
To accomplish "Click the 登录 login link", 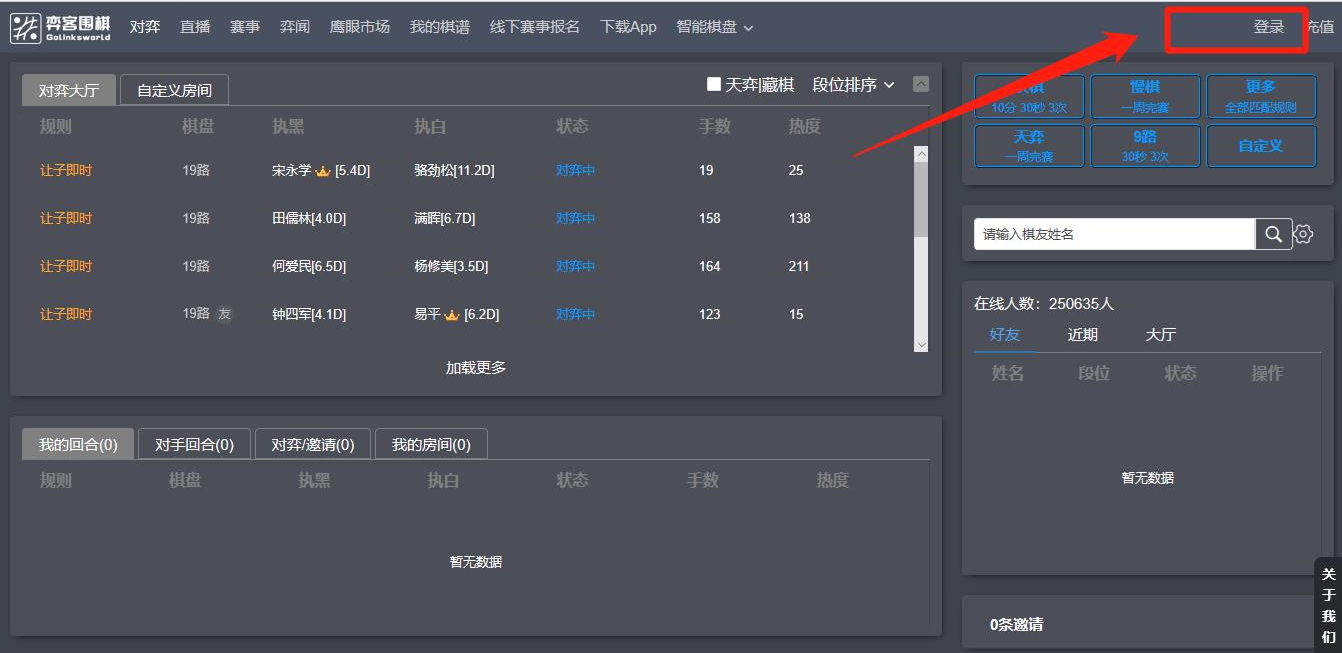I will click(x=1268, y=27).
